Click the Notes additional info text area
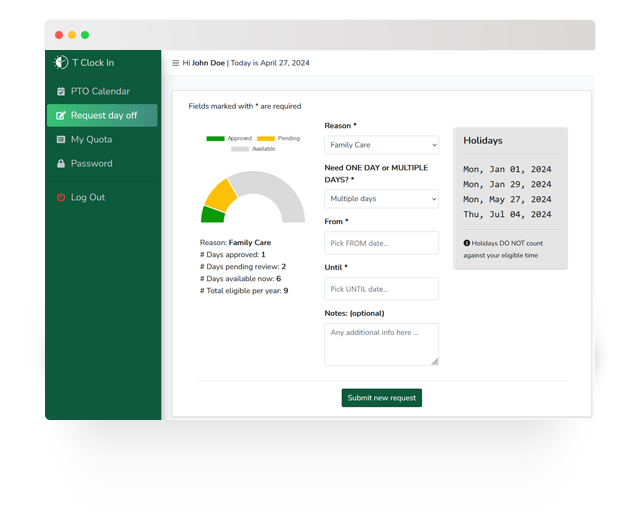 tap(381, 343)
